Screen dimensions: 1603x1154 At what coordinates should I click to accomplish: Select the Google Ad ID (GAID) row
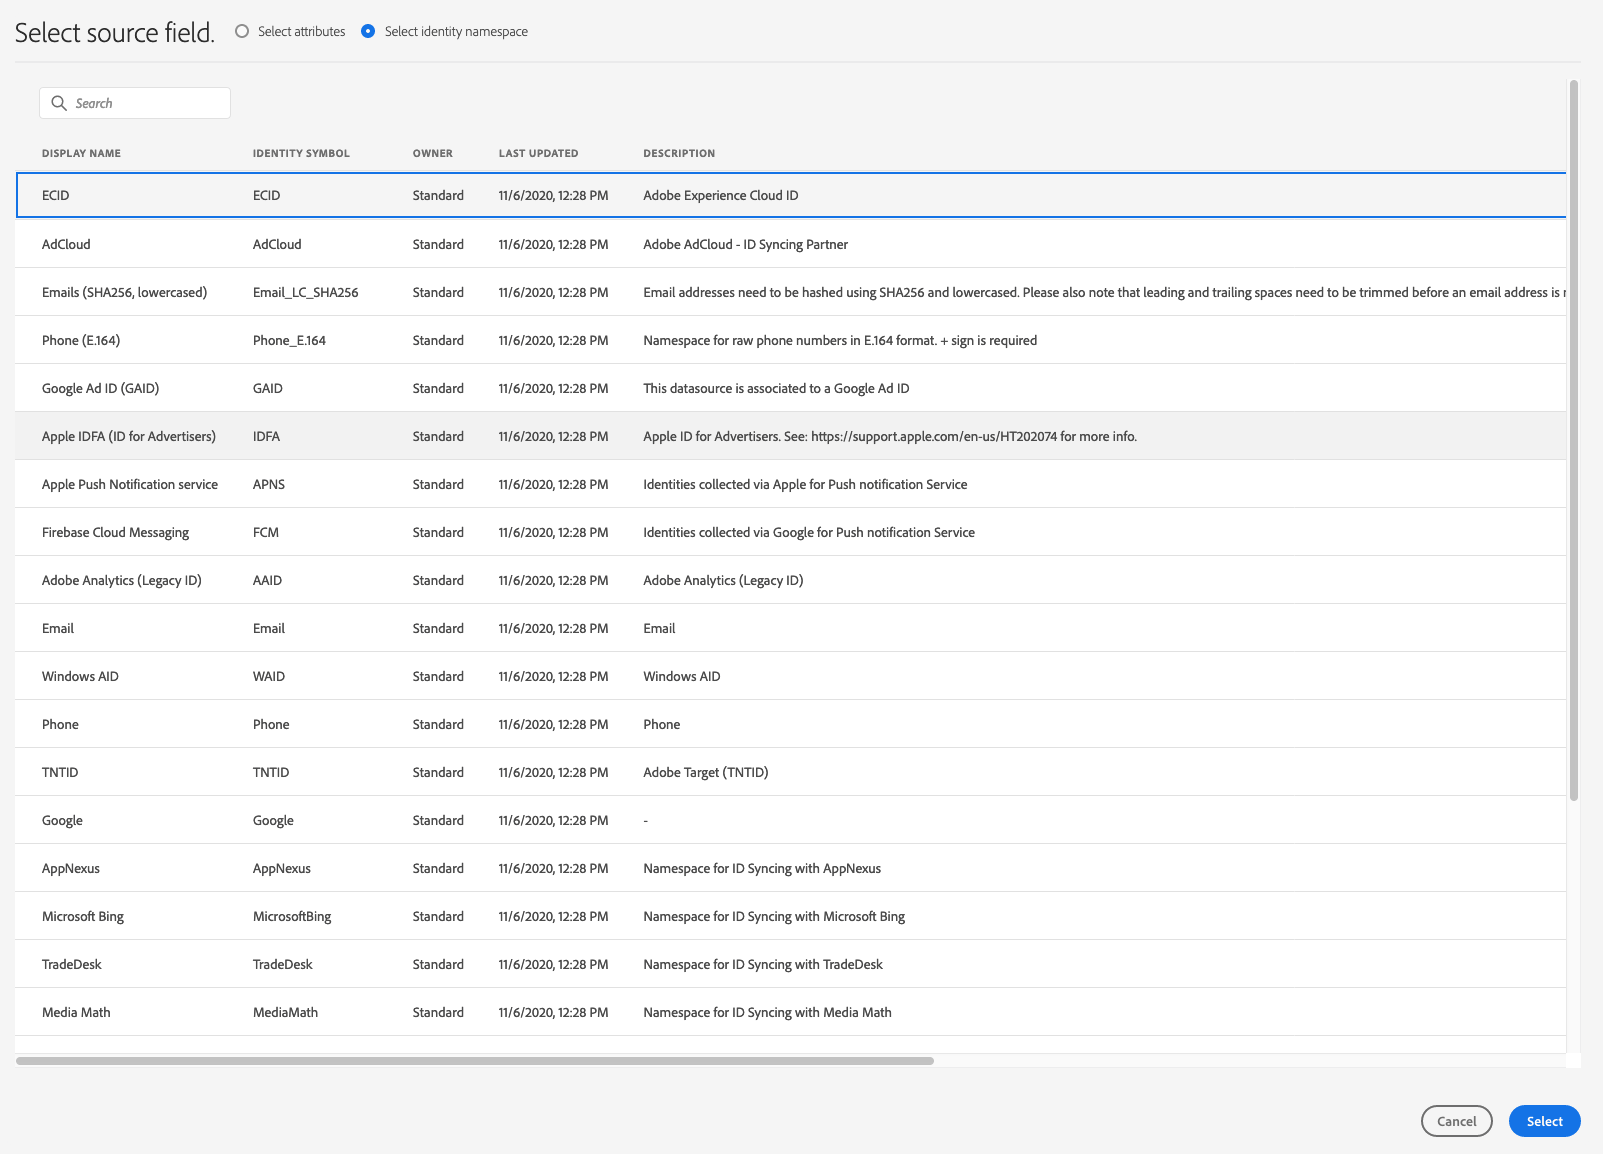tap(100, 388)
